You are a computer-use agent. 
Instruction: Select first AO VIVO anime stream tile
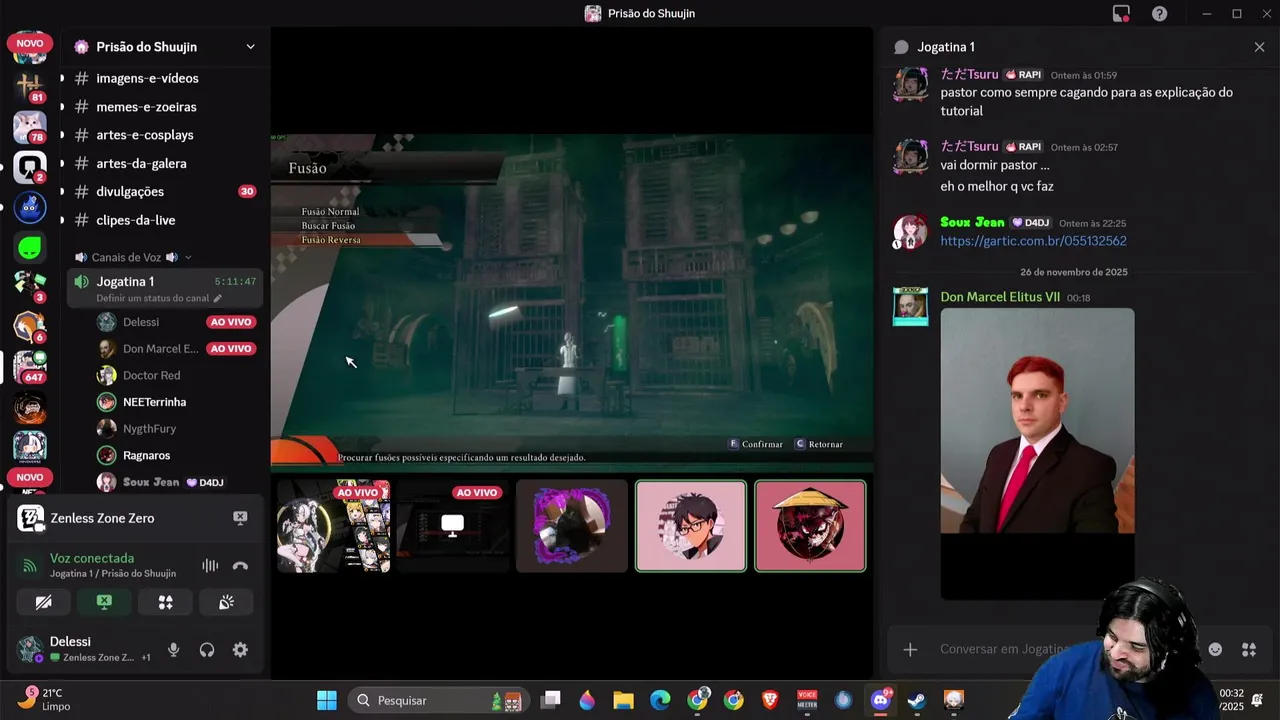(333, 526)
